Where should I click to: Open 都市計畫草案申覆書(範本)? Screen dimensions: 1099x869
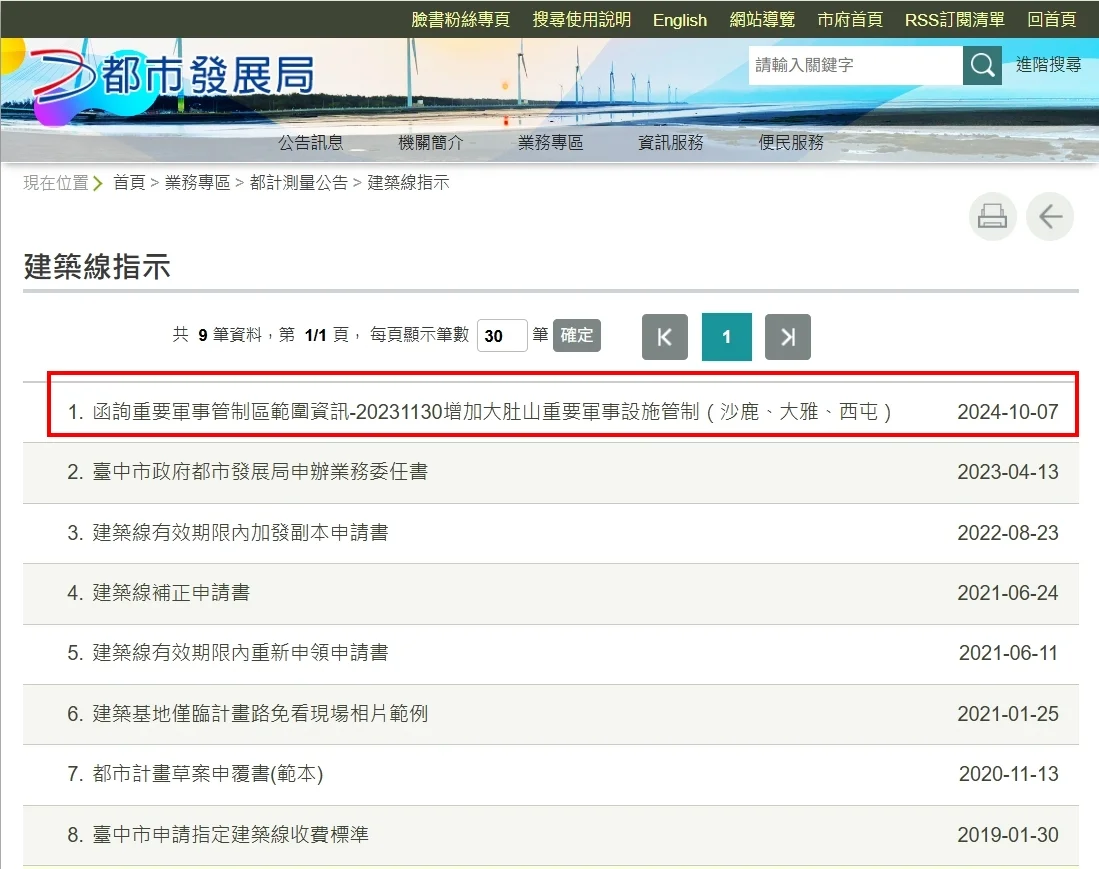coord(207,774)
